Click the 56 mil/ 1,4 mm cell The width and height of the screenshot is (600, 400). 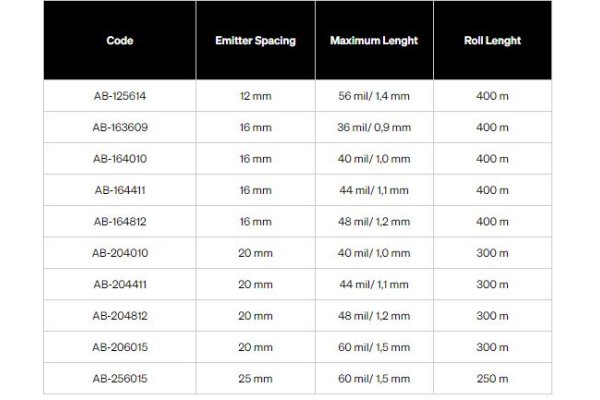click(x=373, y=97)
